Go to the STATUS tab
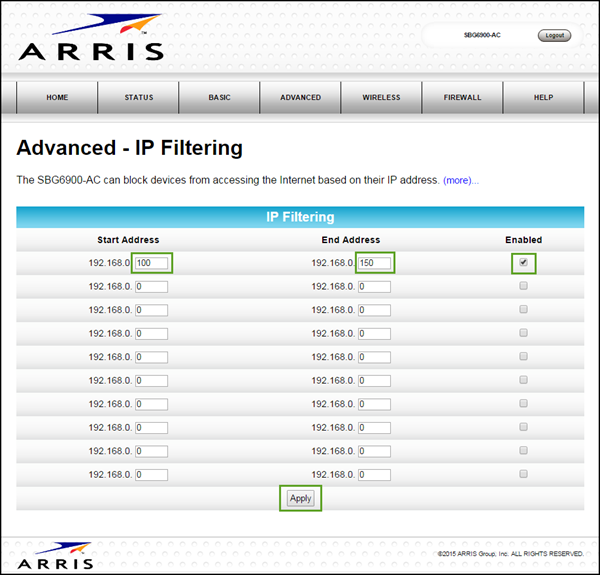The width and height of the screenshot is (600, 575). pos(138,98)
